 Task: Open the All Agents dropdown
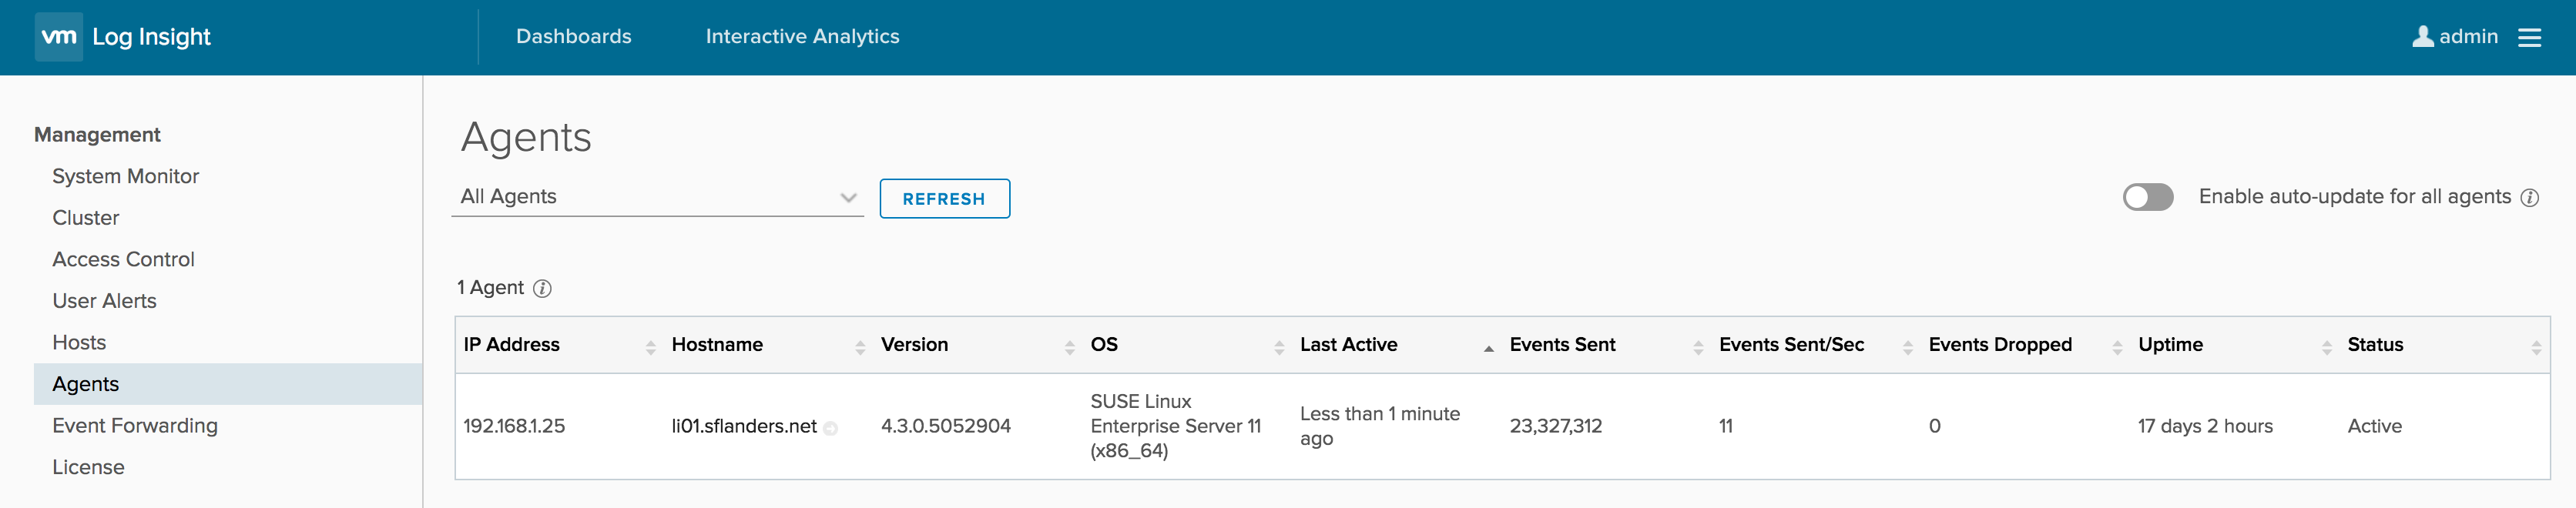(x=657, y=197)
